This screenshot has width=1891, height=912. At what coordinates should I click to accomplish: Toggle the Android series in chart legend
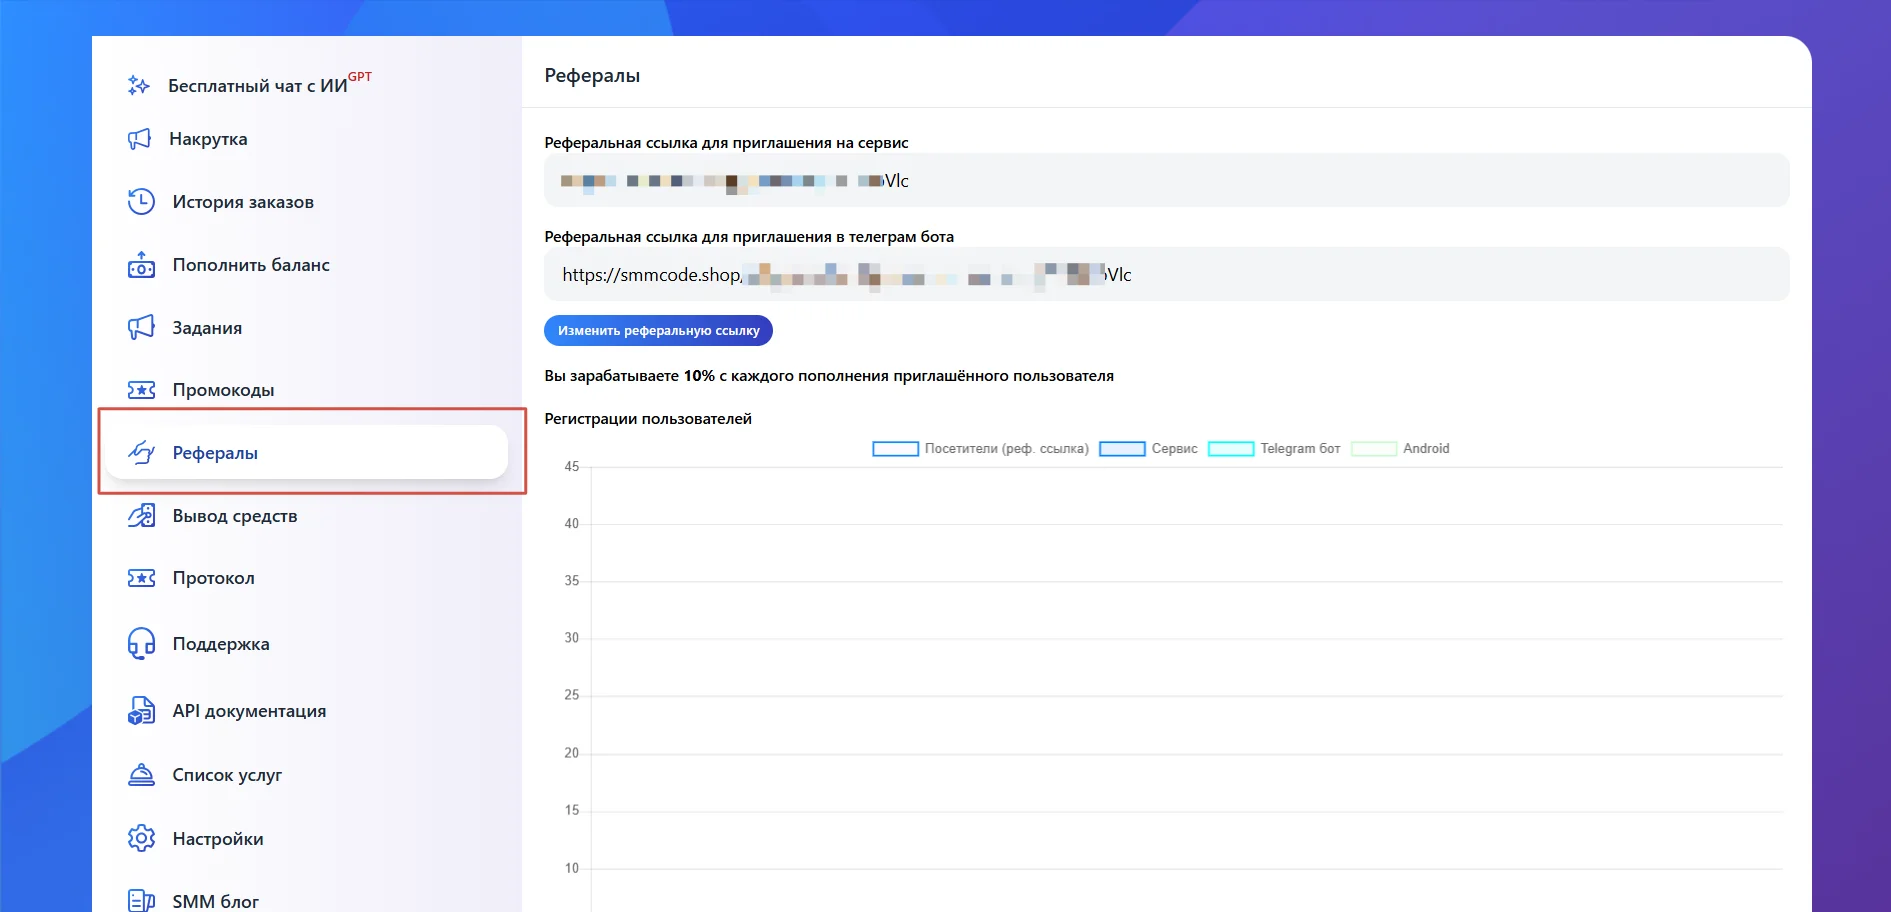point(1400,449)
